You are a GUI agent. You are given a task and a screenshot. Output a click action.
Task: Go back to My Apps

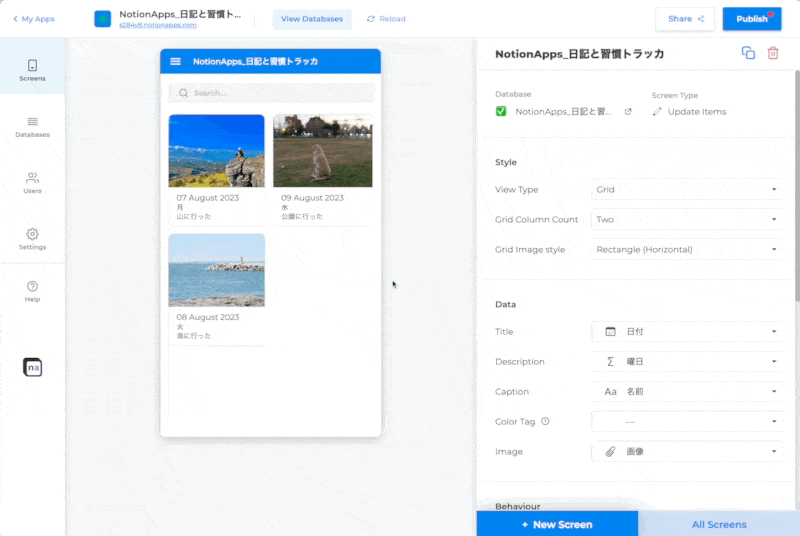(34, 19)
